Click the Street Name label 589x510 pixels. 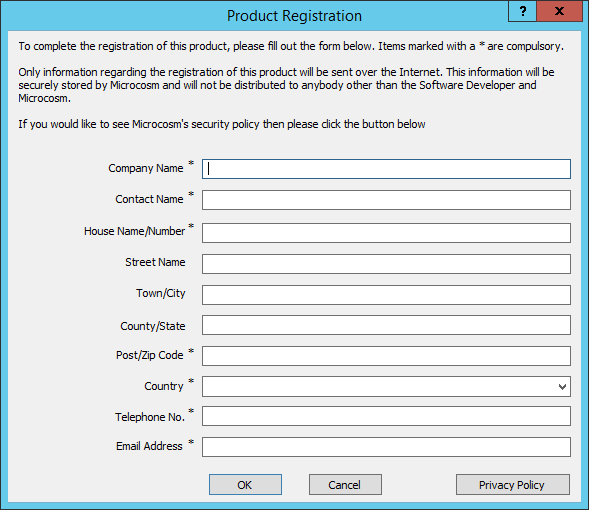(x=155, y=262)
